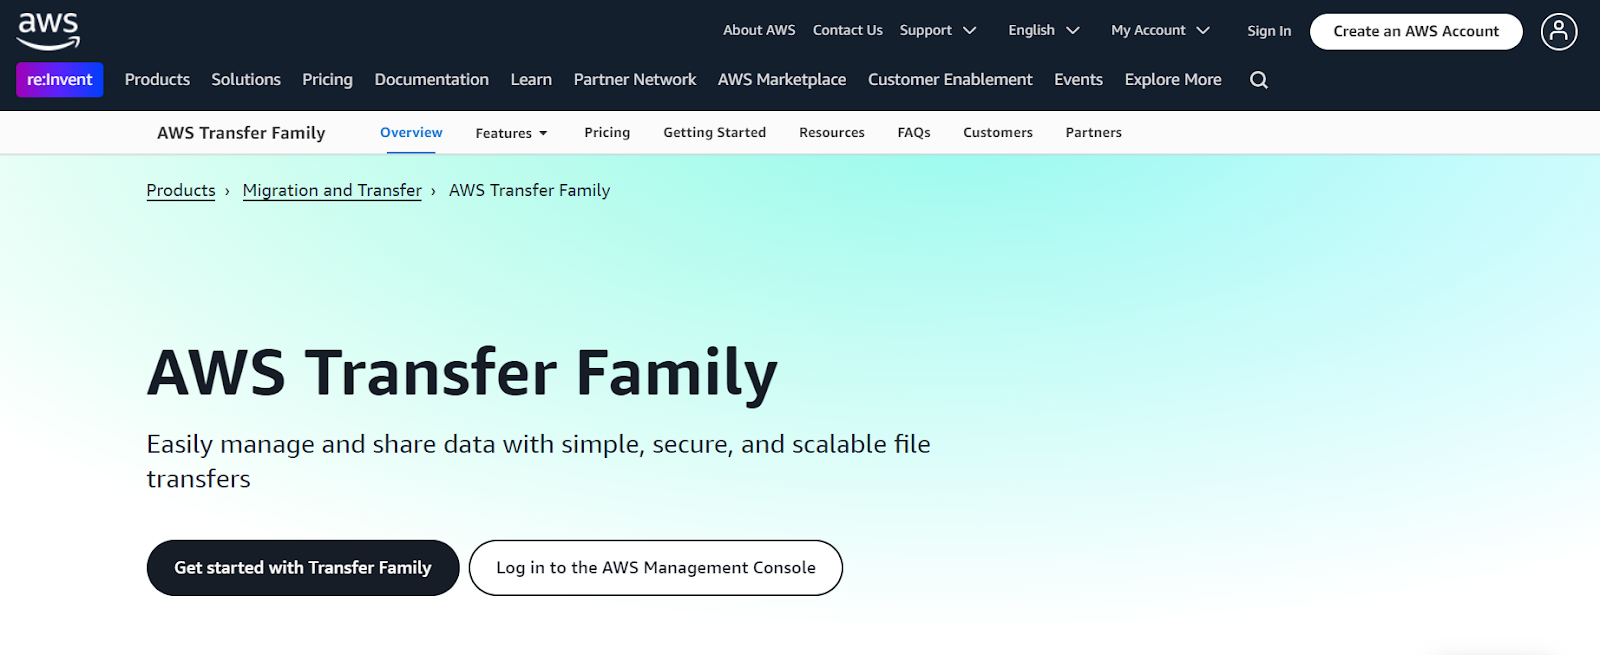This screenshot has width=1600, height=655.
Task: Select the FAQs tab
Action: (914, 132)
